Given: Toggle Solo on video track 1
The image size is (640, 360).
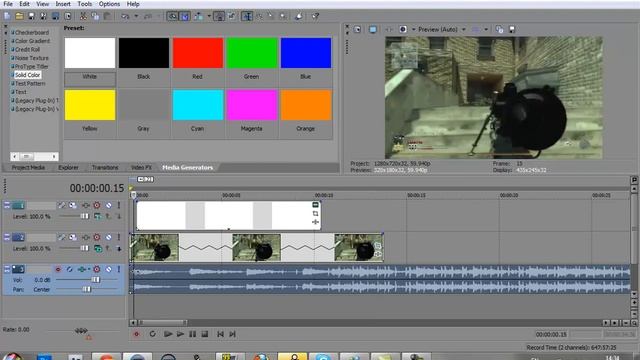Looking at the screenshot, I should coord(119,205).
